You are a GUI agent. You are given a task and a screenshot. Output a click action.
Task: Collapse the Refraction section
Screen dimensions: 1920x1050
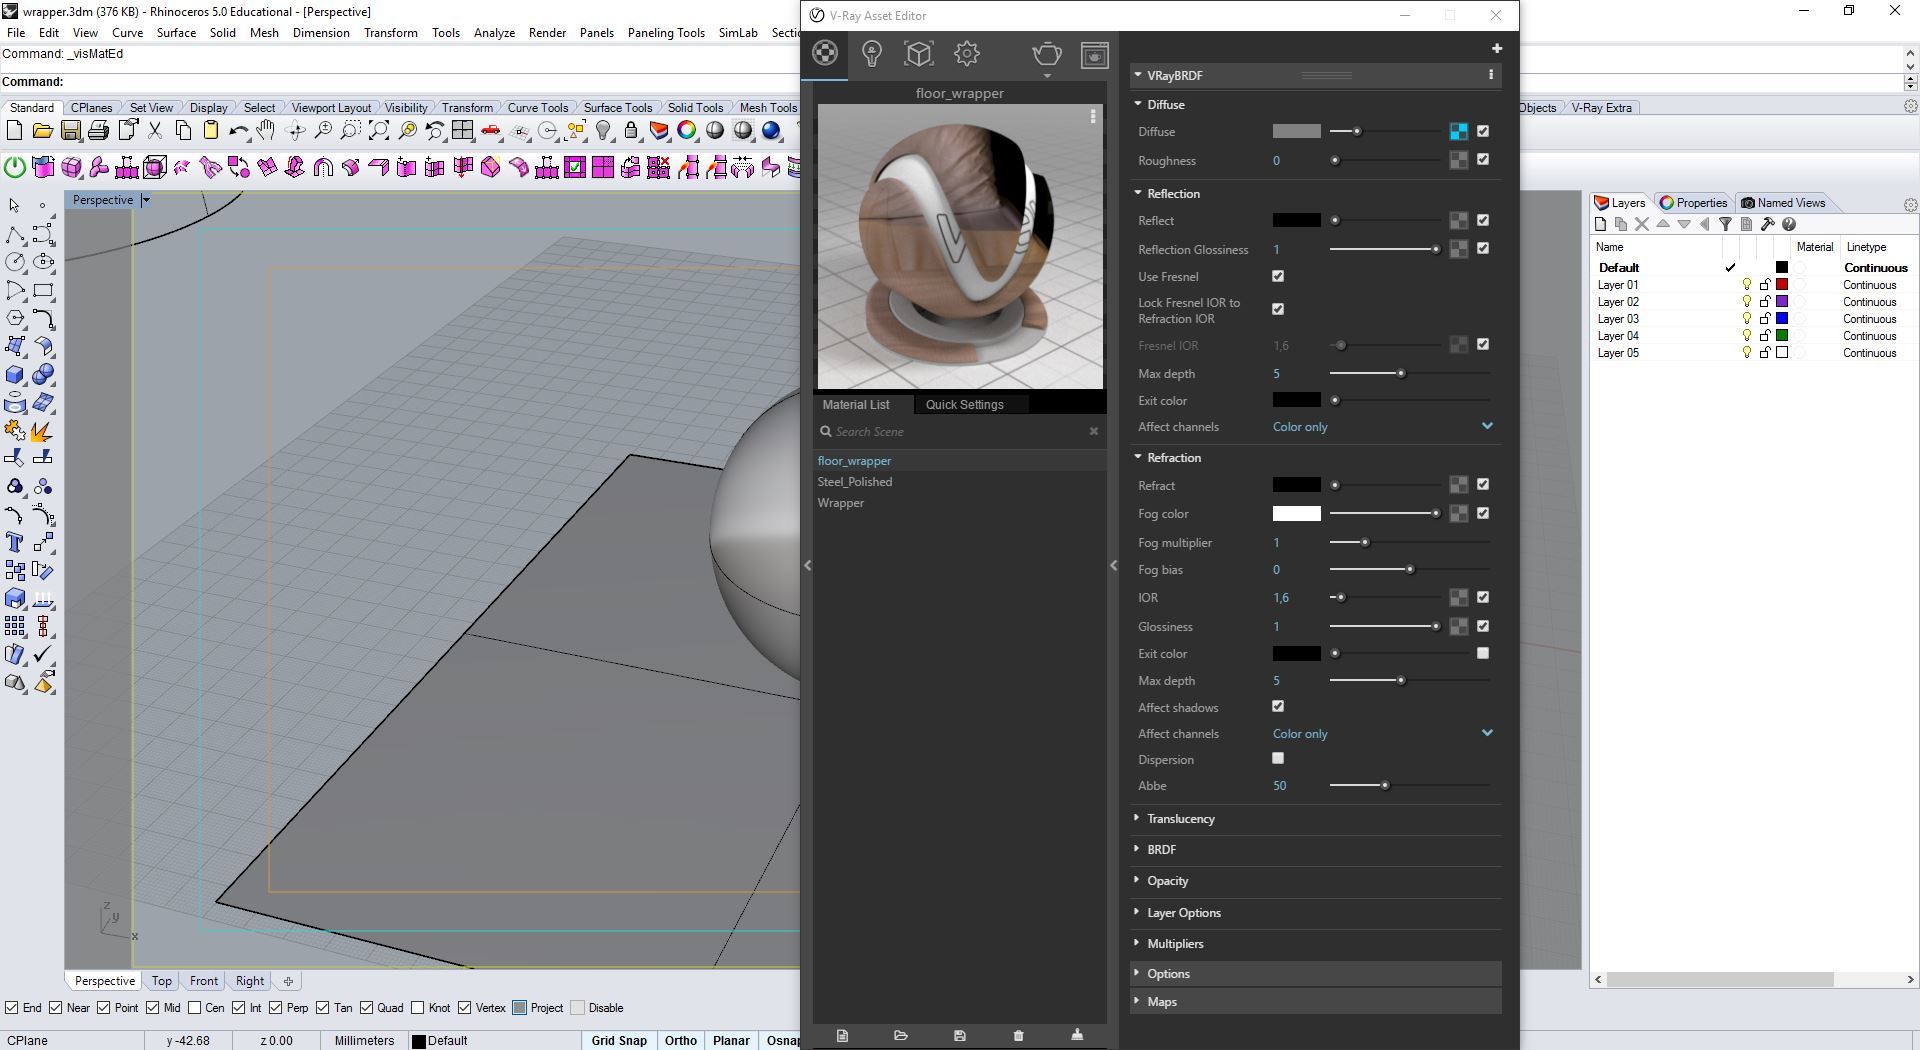(1138, 457)
